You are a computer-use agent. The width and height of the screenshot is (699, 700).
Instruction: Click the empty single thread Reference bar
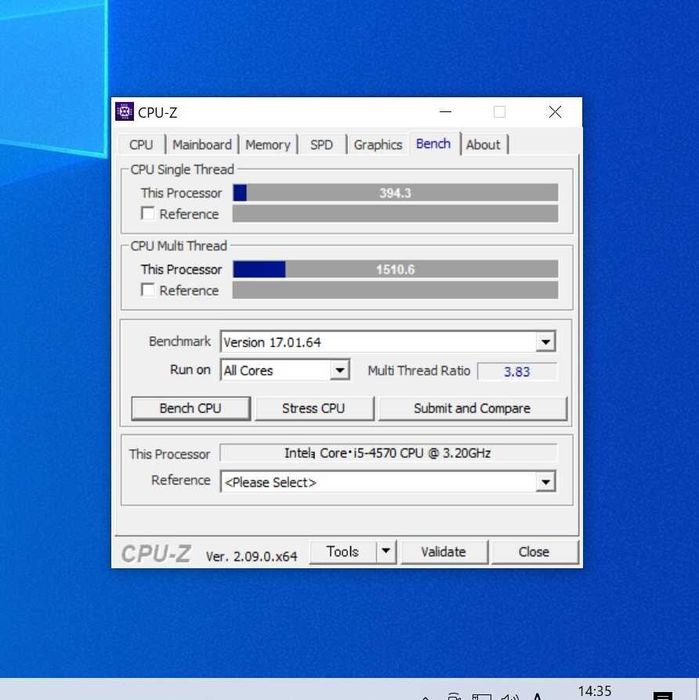pyautogui.click(x=395, y=214)
